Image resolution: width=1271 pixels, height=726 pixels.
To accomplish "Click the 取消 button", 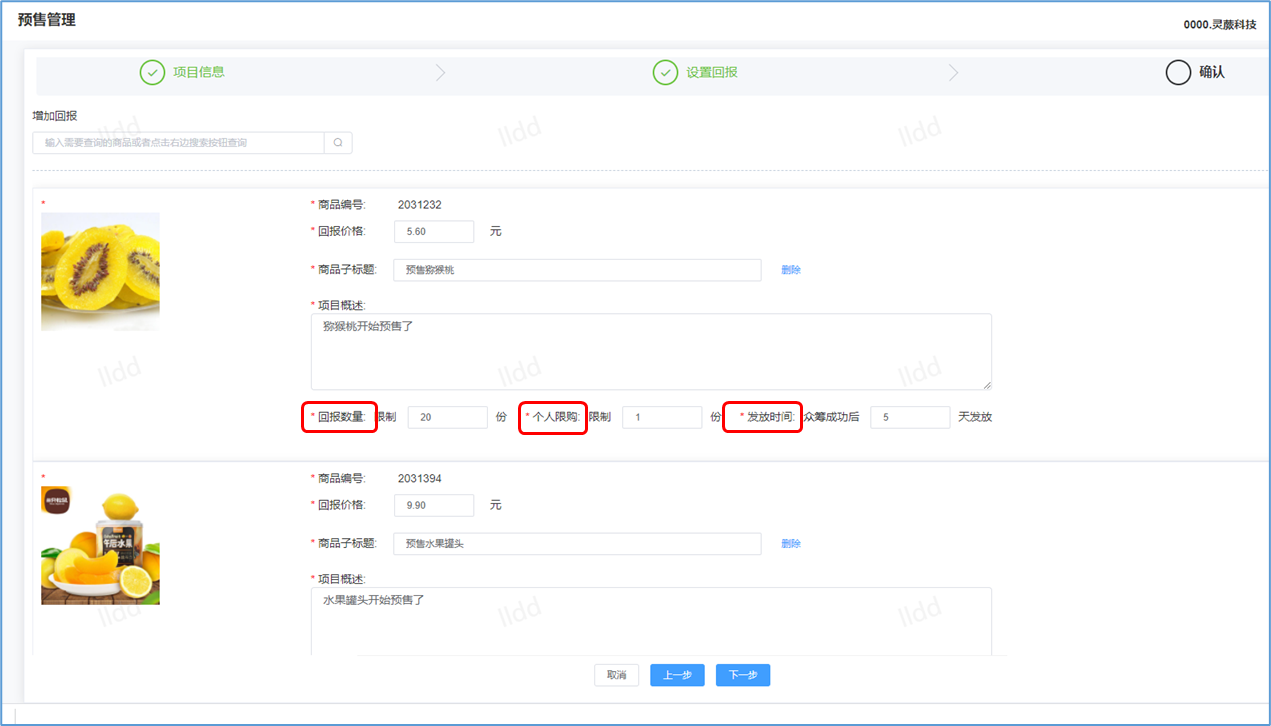I will (x=616, y=675).
